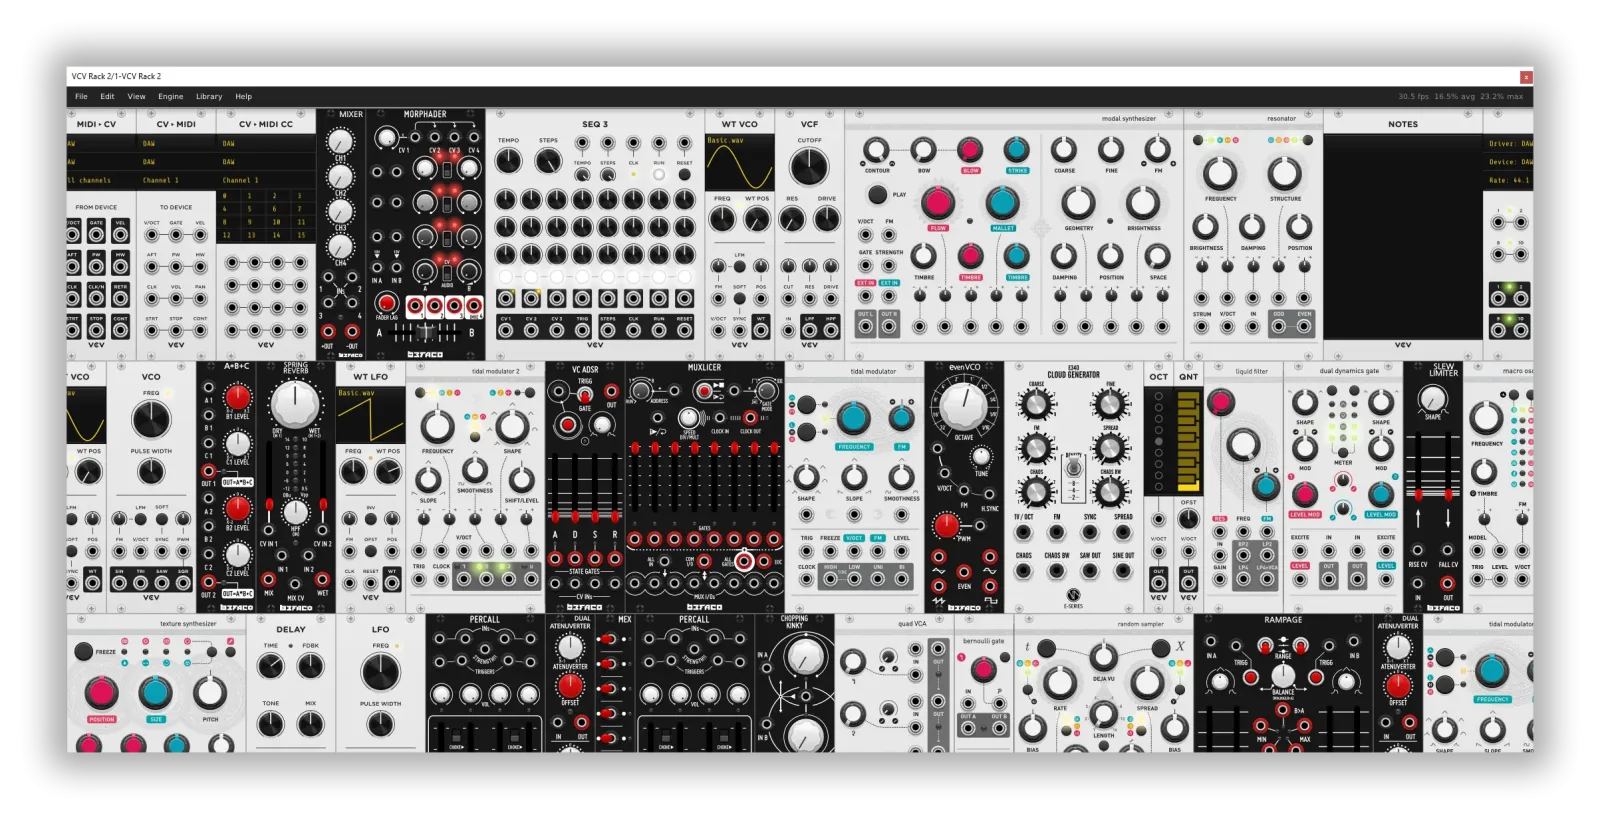Click Morphader red output jack 1
This screenshot has width=1600, height=819.
point(413,305)
